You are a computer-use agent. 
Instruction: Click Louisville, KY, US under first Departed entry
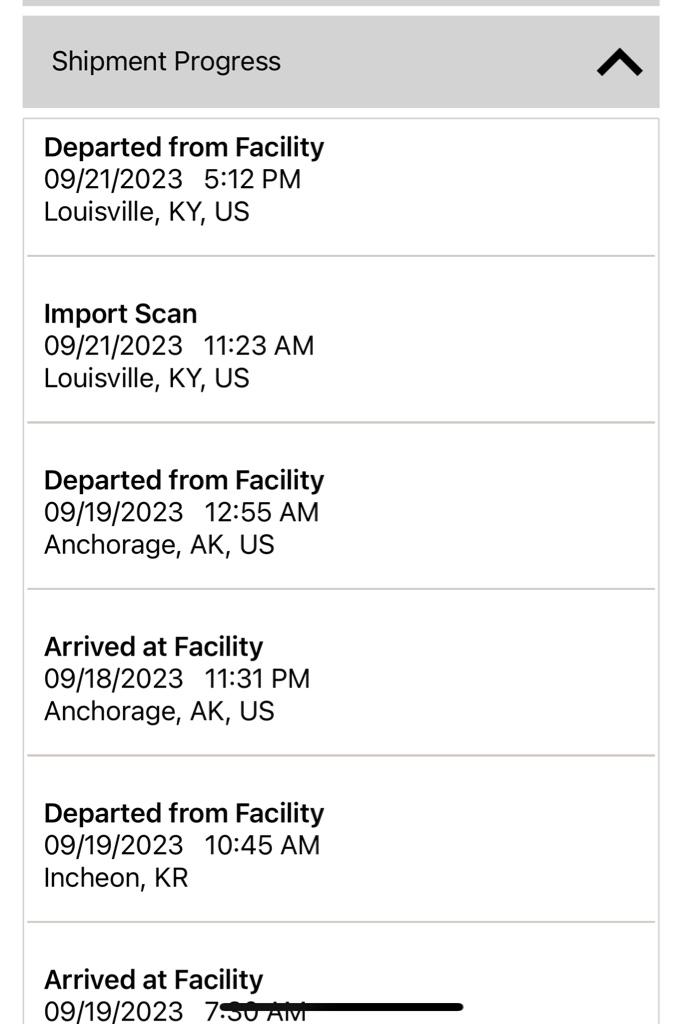coord(146,212)
